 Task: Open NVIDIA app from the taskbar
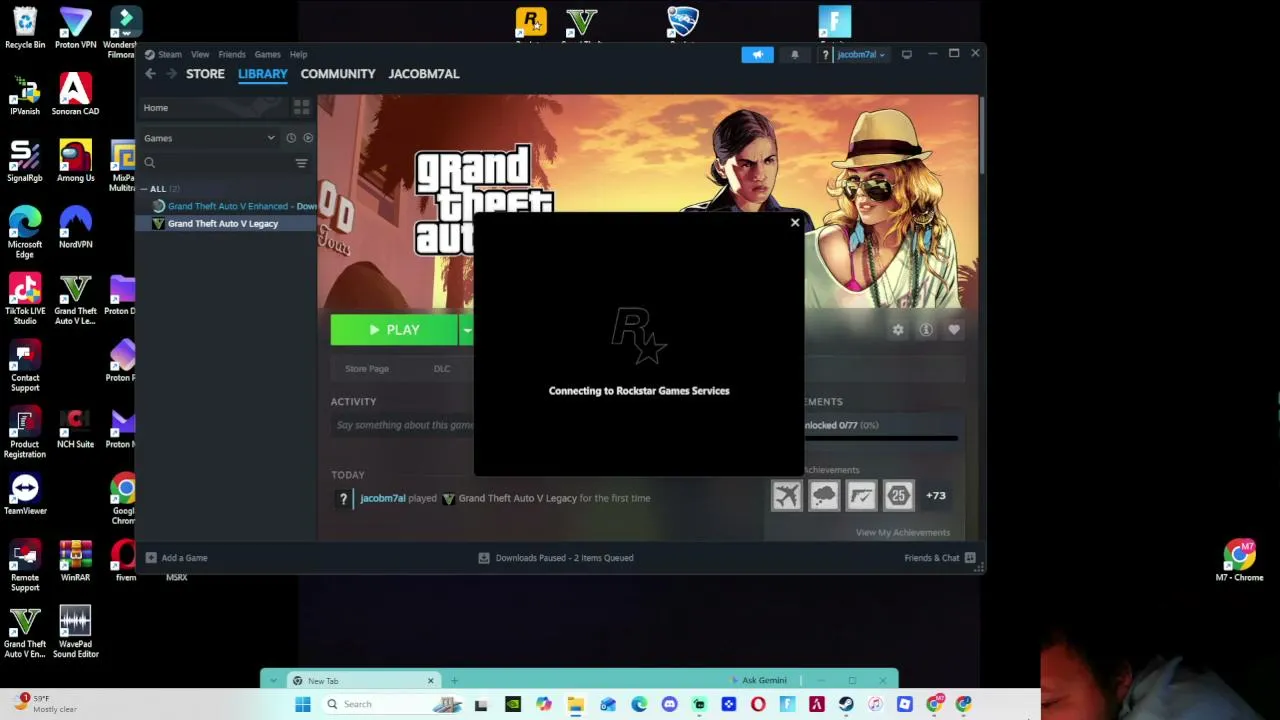click(513, 704)
